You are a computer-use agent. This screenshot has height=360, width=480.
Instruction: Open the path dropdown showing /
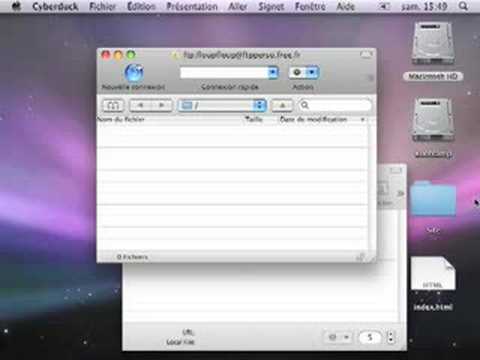click(x=222, y=106)
